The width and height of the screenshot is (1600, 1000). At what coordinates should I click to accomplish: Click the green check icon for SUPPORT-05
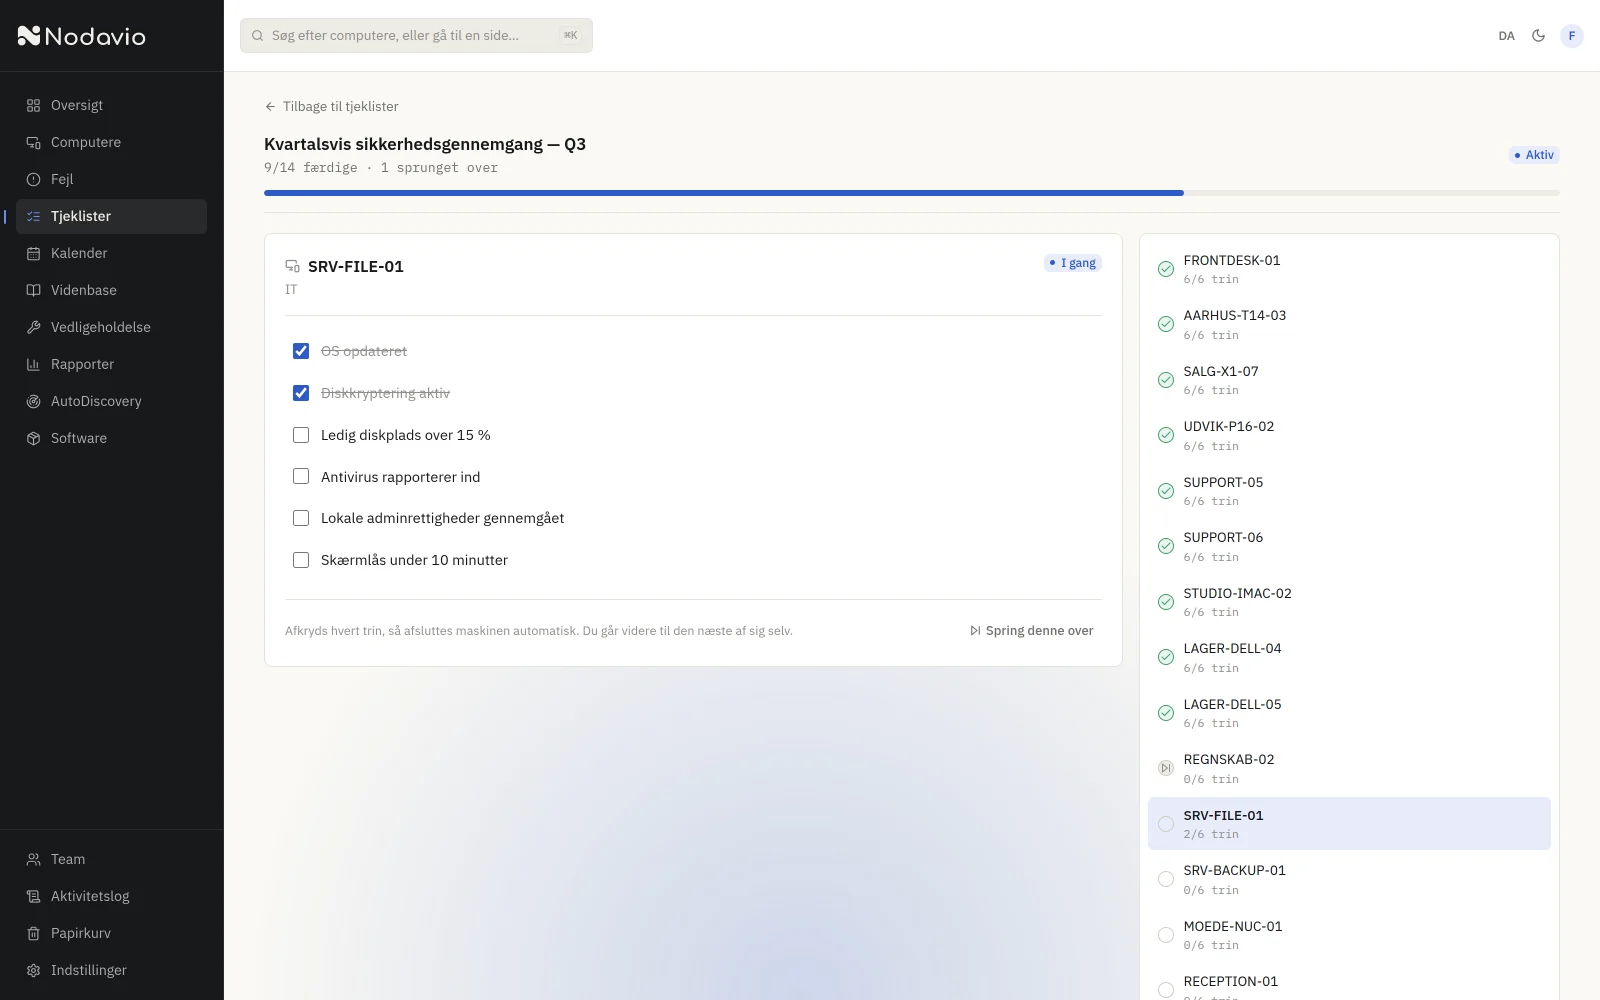(x=1166, y=491)
